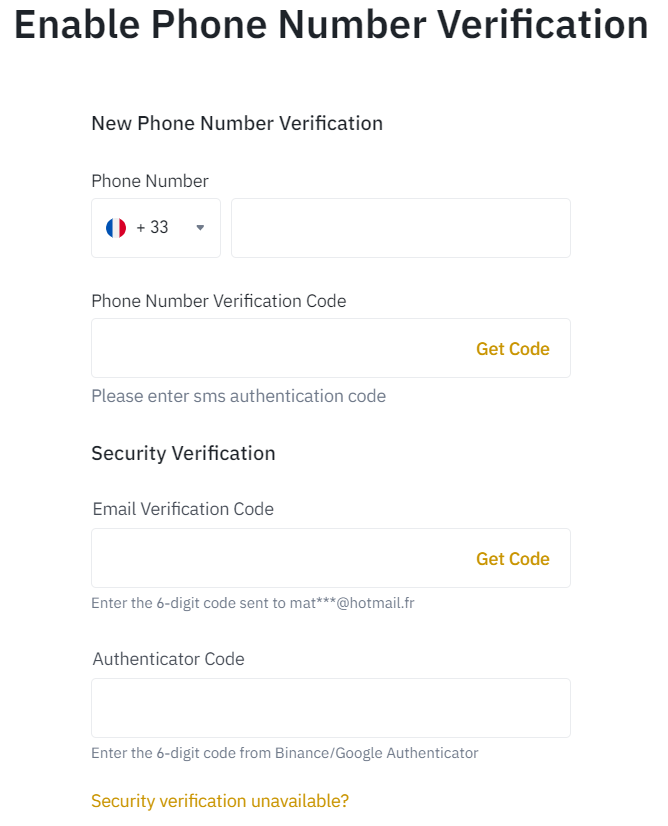Click the 'Security Verification' section heading
The height and width of the screenshot is (826, 668).
point(183,453)
